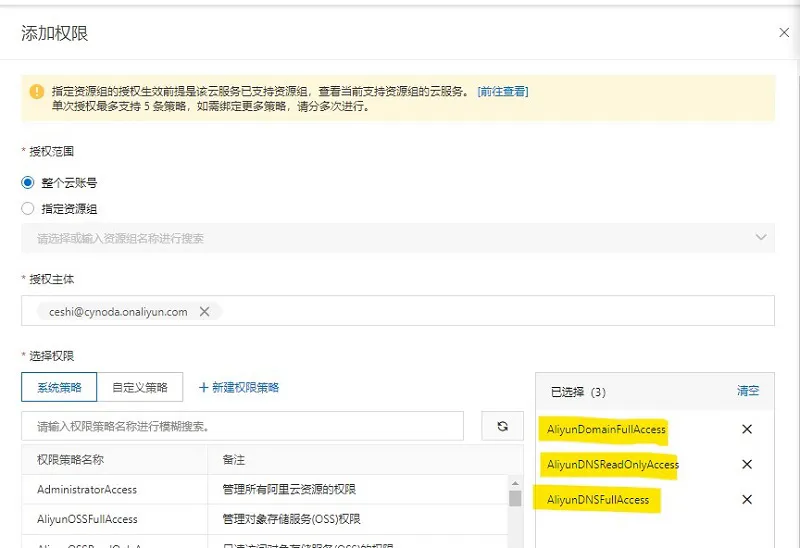Click the yellow warning icon in the notice banner
This screenshot has height=548, width=800.
coord(37,91)
